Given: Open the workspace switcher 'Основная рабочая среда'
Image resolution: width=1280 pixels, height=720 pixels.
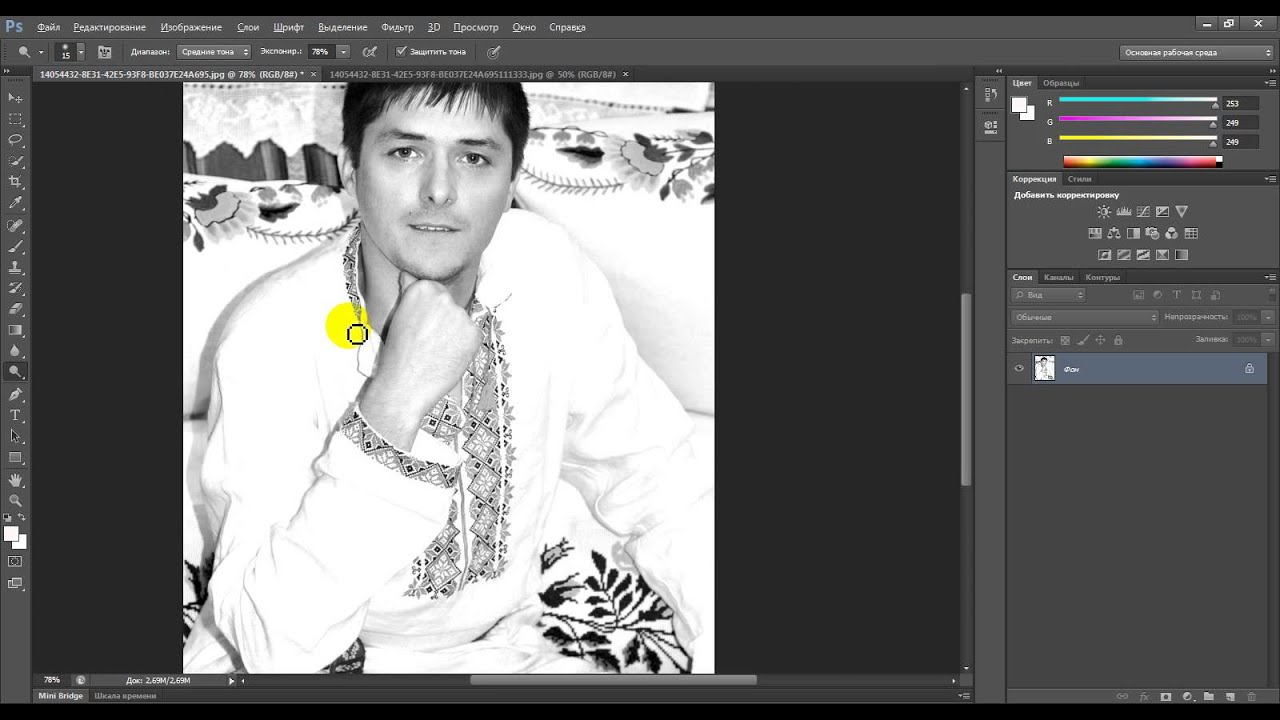Looking at the screenshot, I should point(1197,52).
